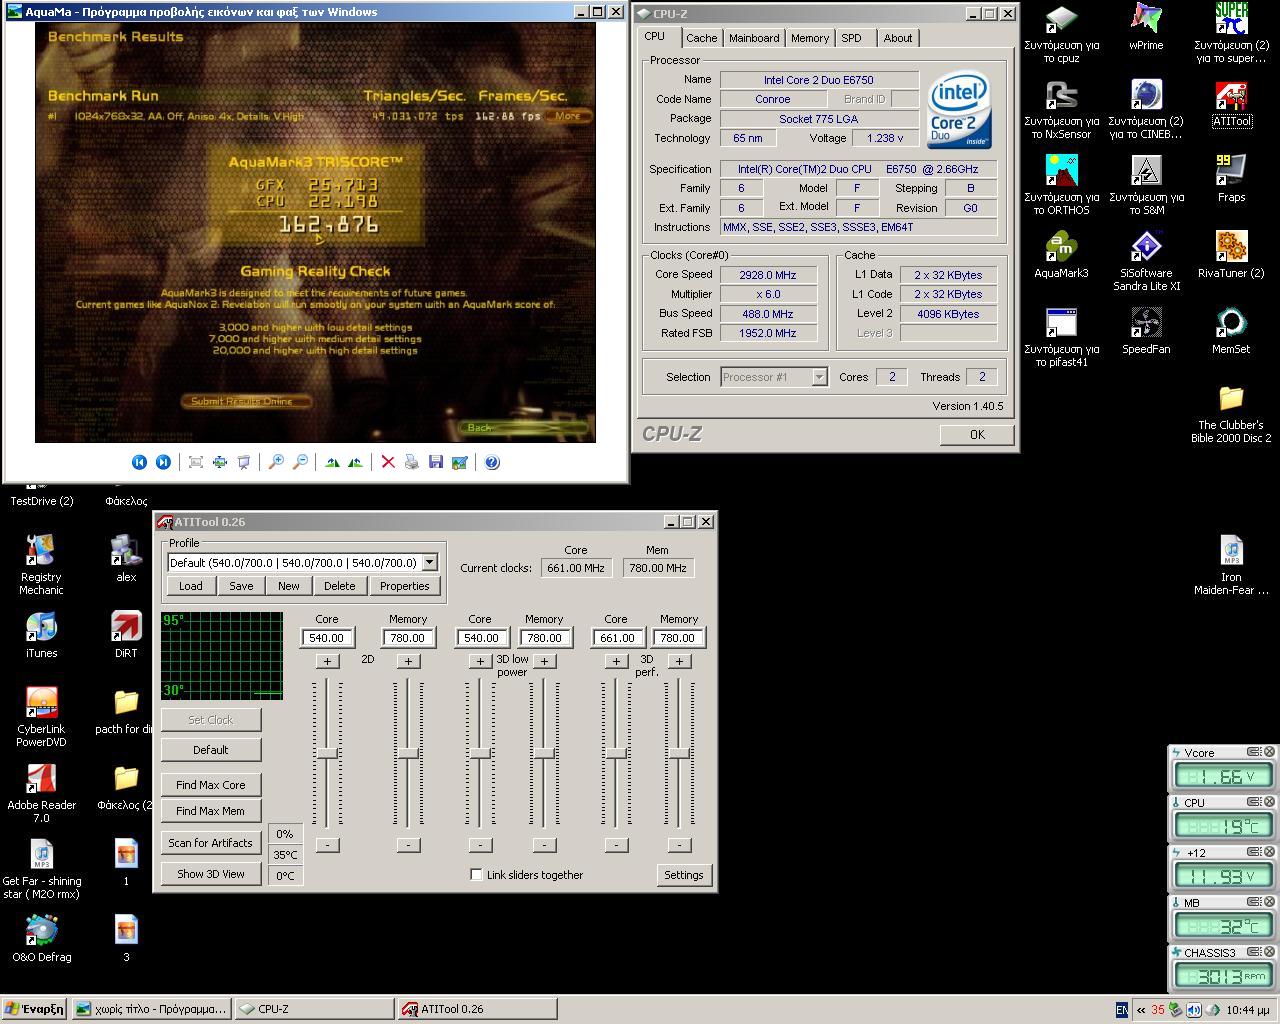Select the ATITool desktop icon
Screen dimensions: 1280x1024
1231,103
